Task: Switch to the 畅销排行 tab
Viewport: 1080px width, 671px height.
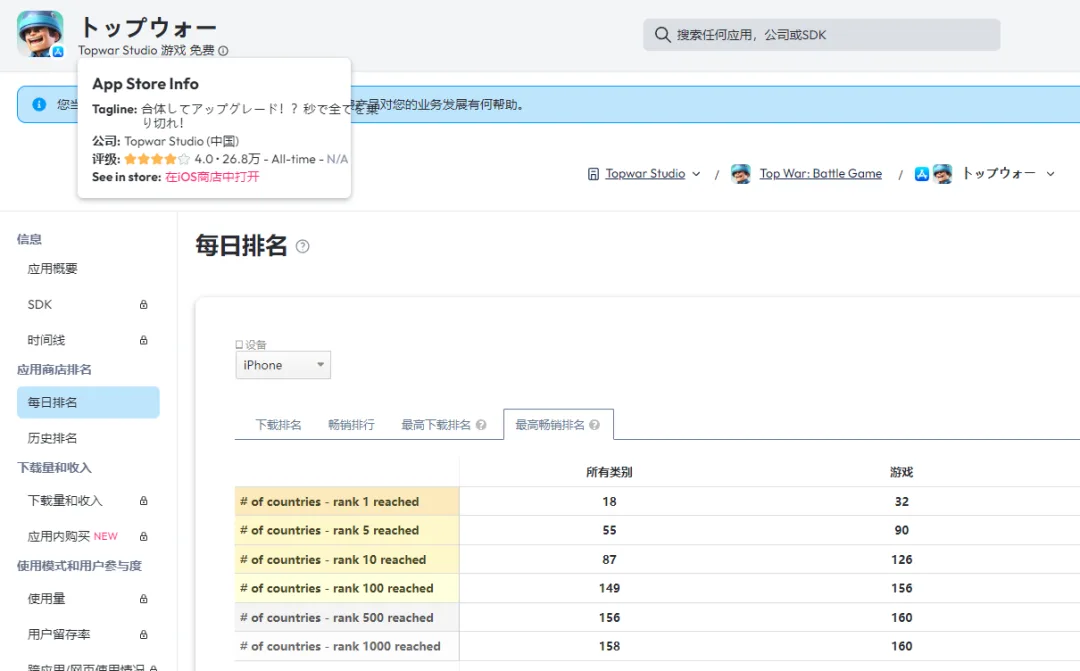Action: click(351, 425)
